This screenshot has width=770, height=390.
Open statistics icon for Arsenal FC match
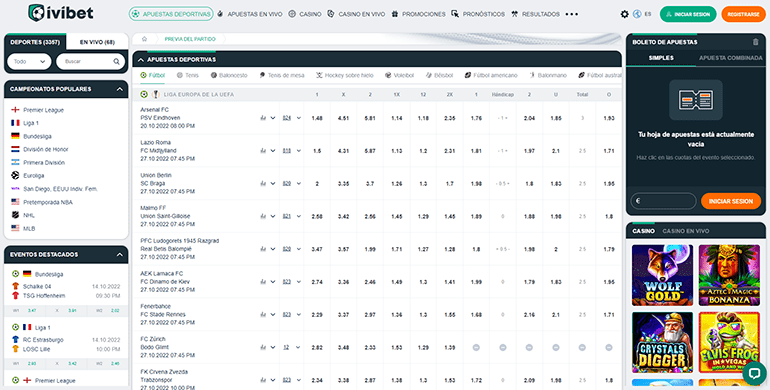263,118
